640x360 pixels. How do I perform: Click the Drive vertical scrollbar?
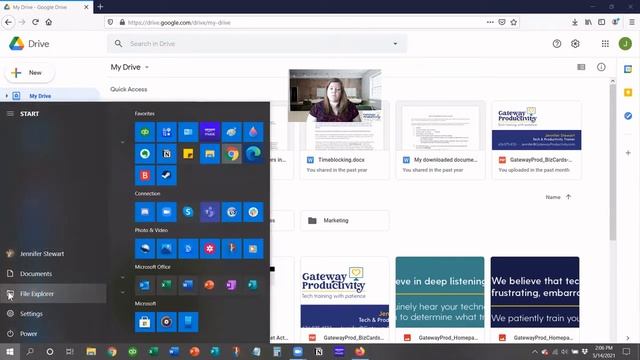(613, 162)
